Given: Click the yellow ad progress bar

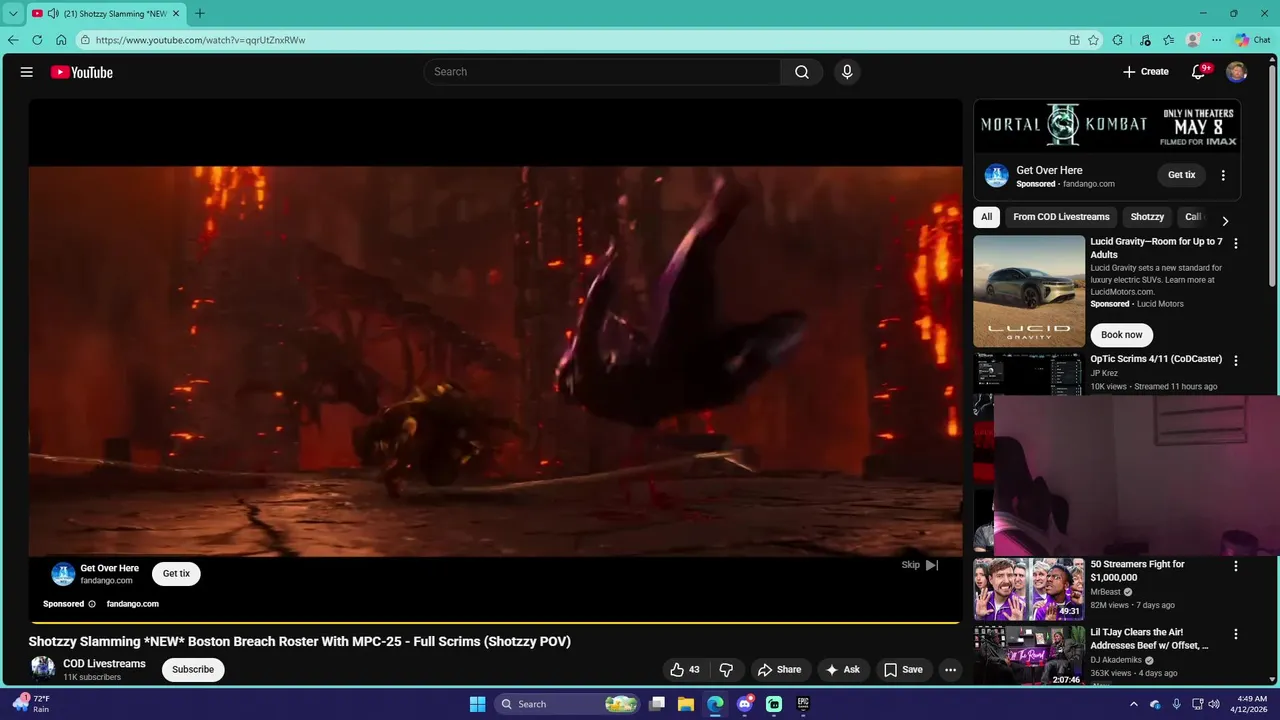Looking at the screenshot, I should [x=495, y=623].
